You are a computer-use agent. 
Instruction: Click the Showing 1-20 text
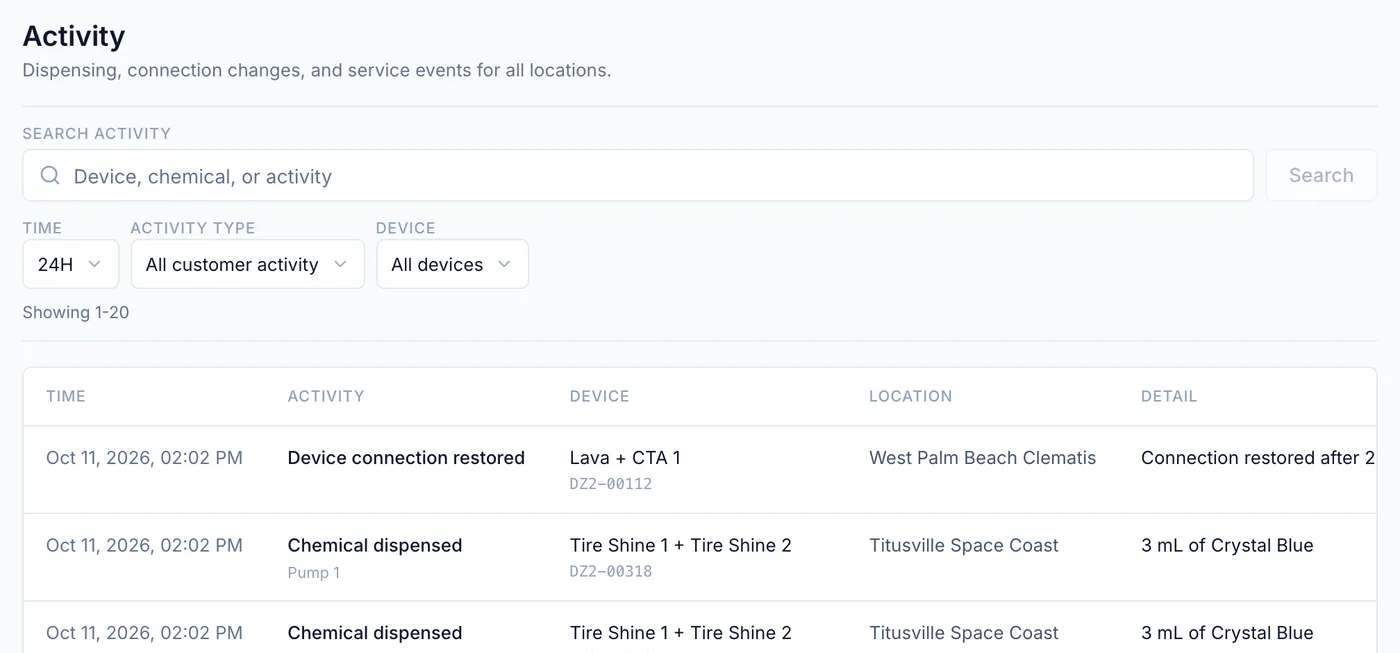76,312
